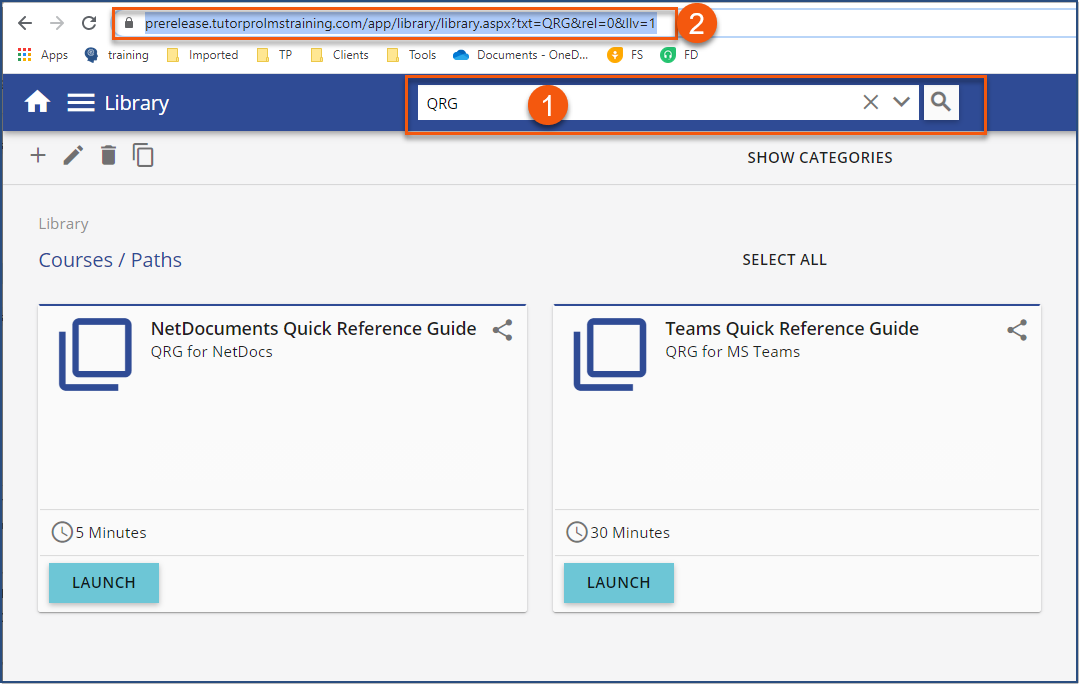Share the NetDocuments Quick Reference Guide
This screenshot has height=686, width=1081.
(503, 330)
